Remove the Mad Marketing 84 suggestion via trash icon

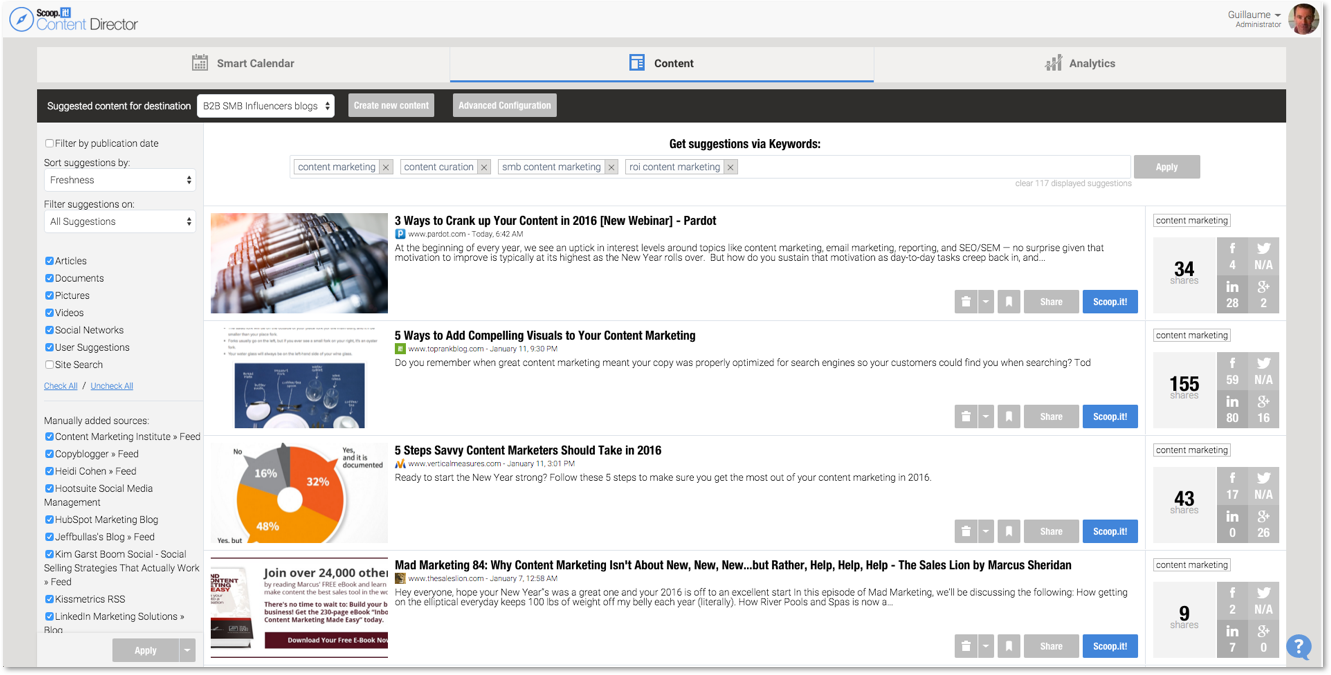point(965,647)
